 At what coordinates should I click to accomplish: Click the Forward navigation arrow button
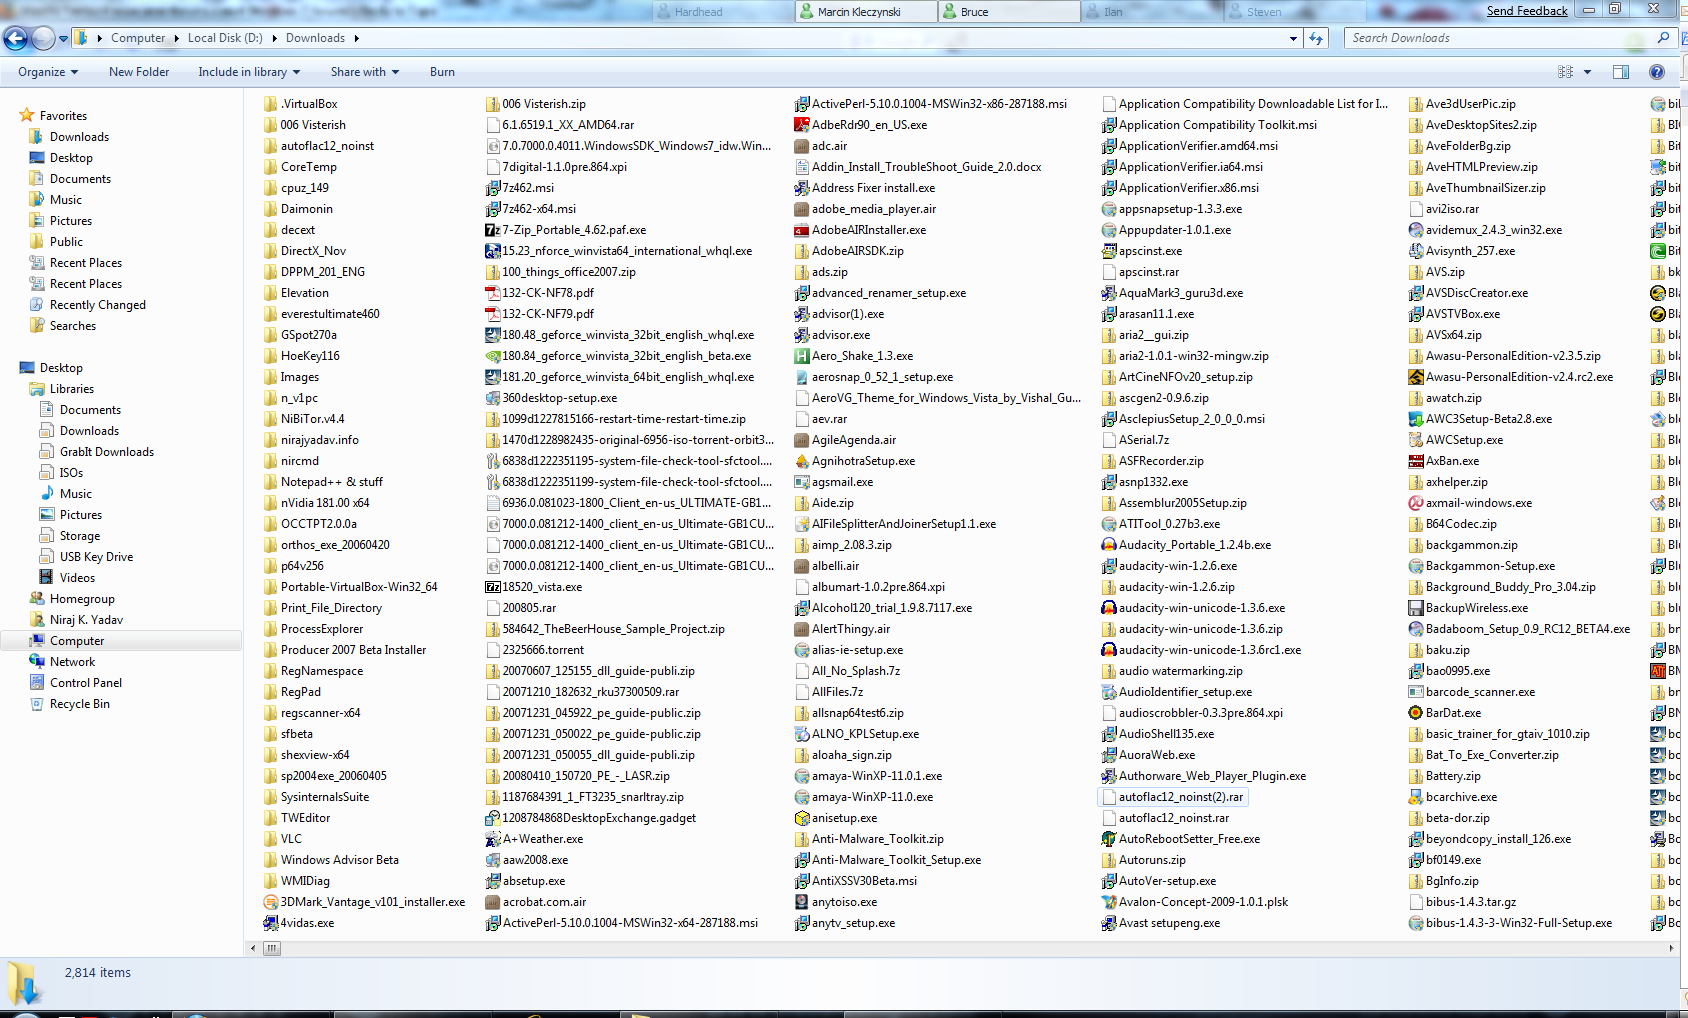[43, 38]
